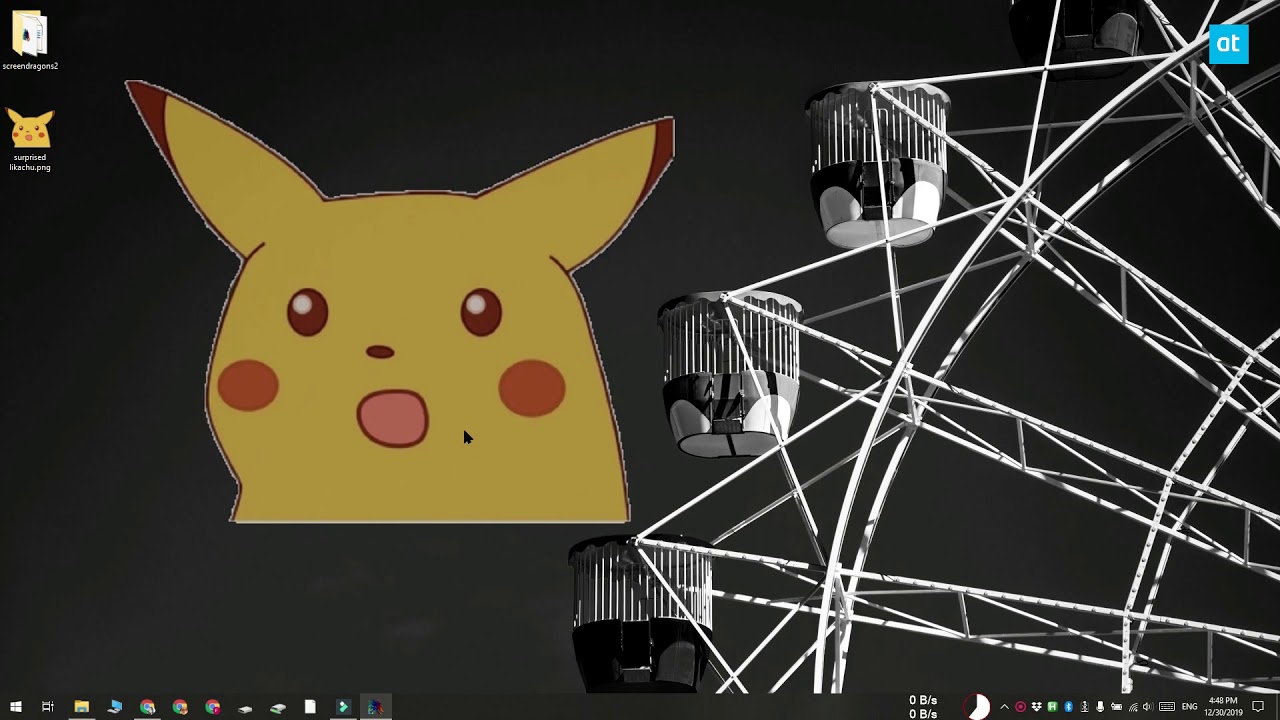Open the gray drive icon in taskbar

245,707
